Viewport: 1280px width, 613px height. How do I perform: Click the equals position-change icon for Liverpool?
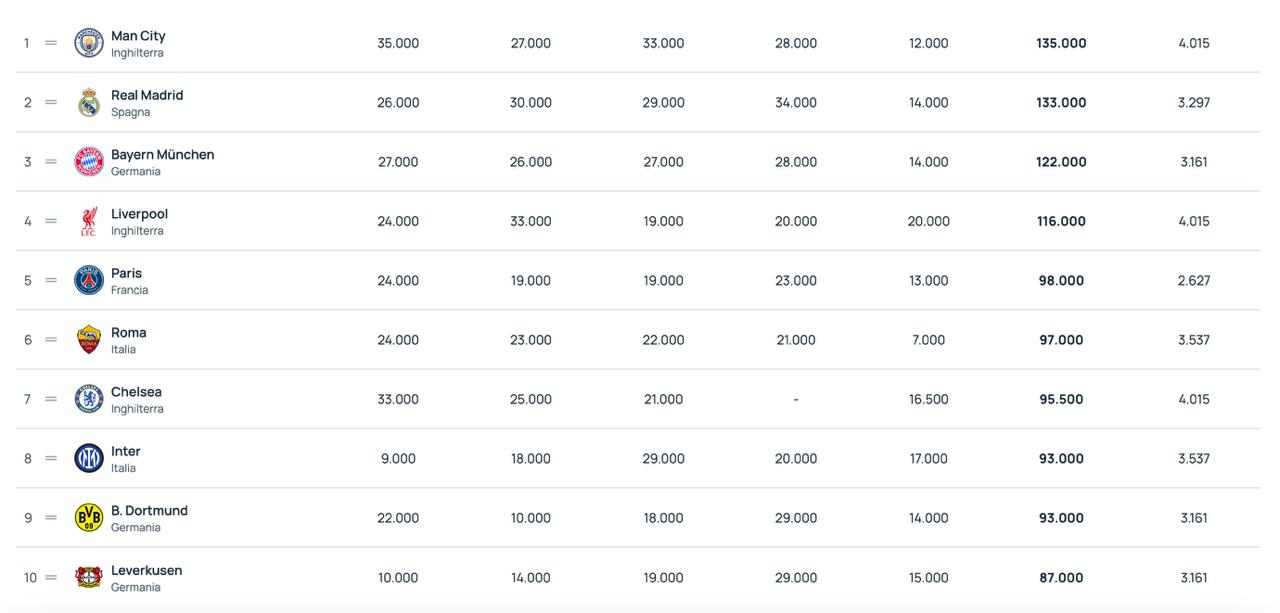pos(51,221)
